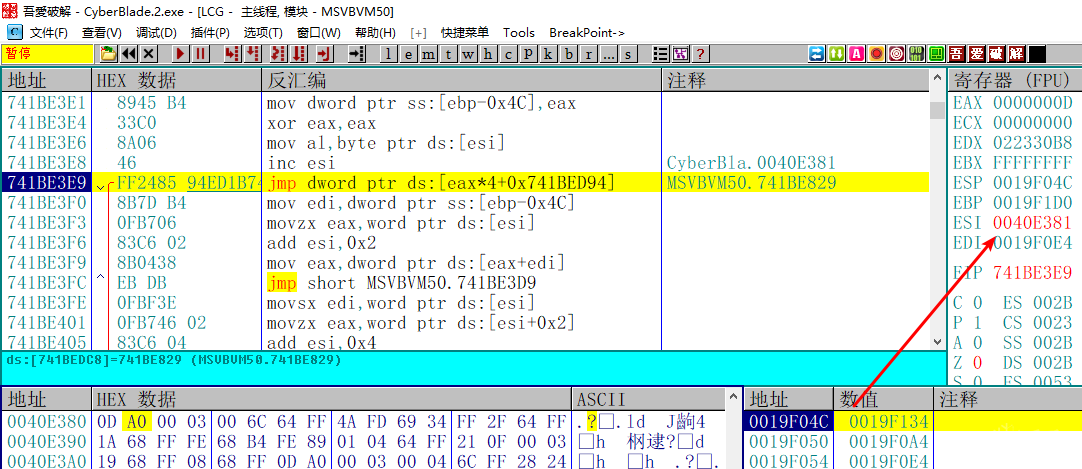
Task: Open the 调试(D) menu
Action: [x=156, y=32]
